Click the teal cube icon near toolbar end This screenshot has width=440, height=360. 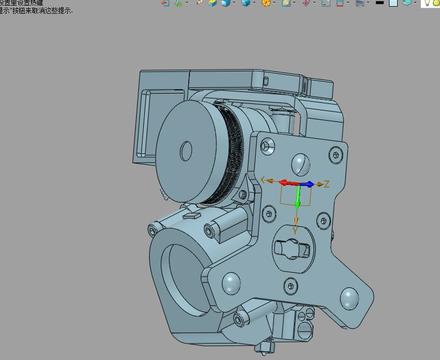[407, 3]
